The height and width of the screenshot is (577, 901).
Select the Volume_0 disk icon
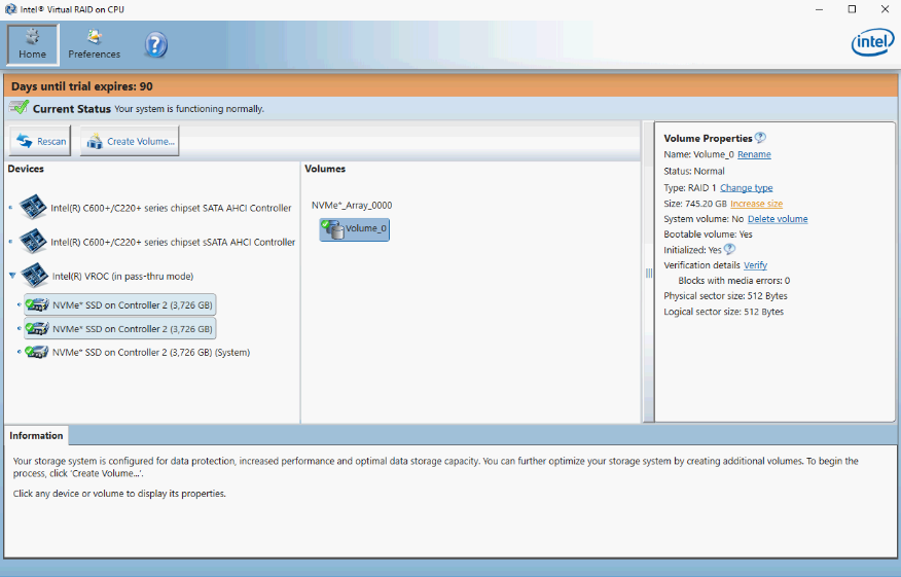[x=333, y=229]
